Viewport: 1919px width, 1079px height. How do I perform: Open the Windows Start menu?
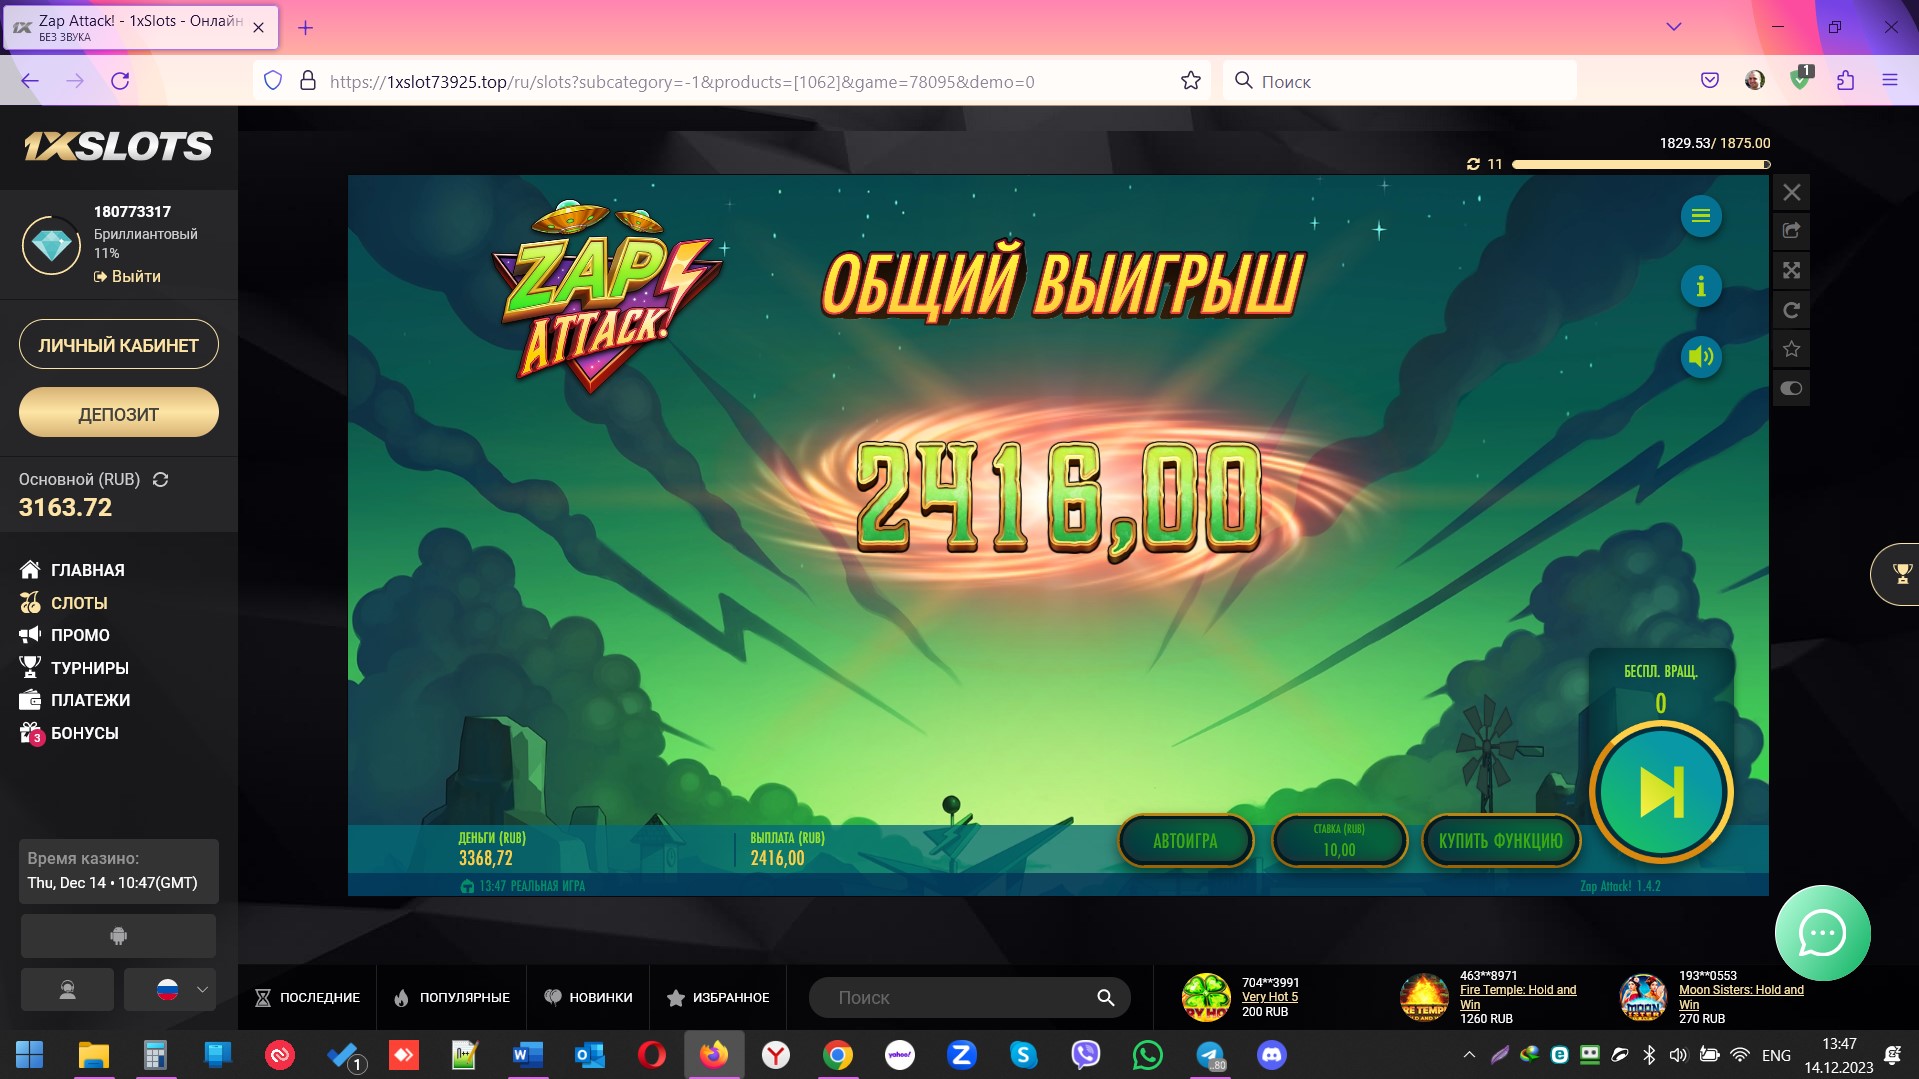click(x=30, y=1055)
